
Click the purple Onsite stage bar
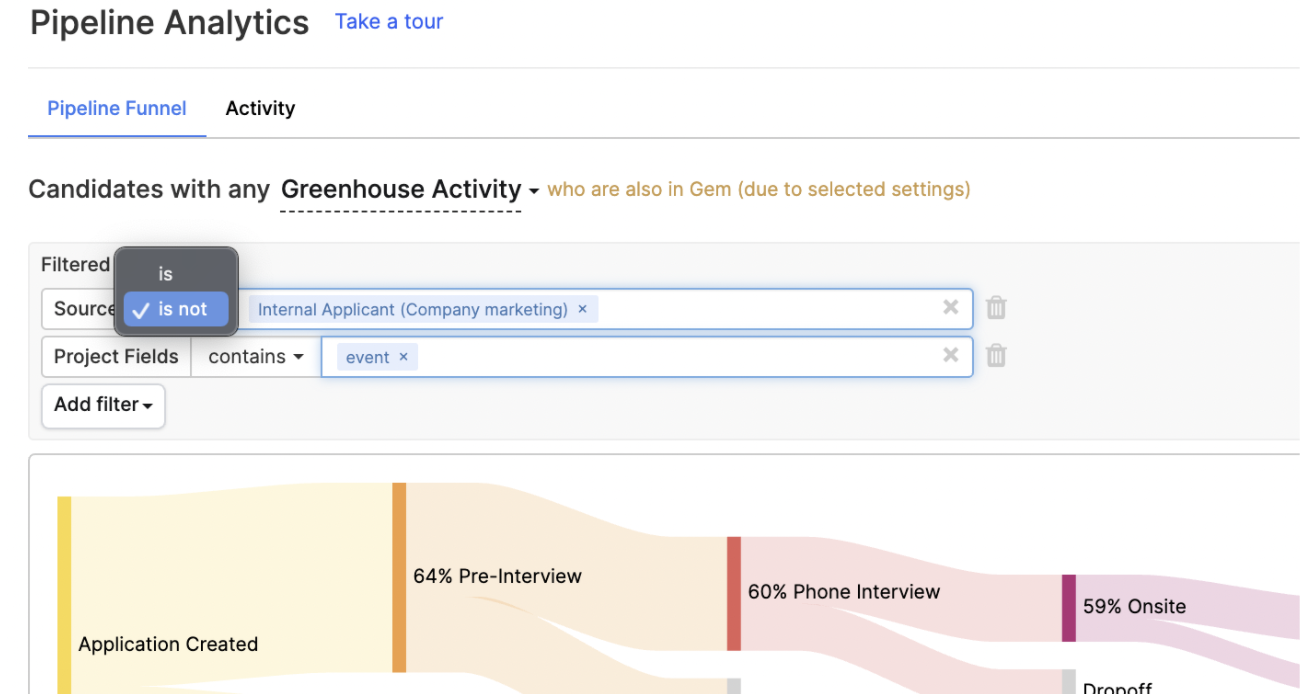pos(1069,608)
